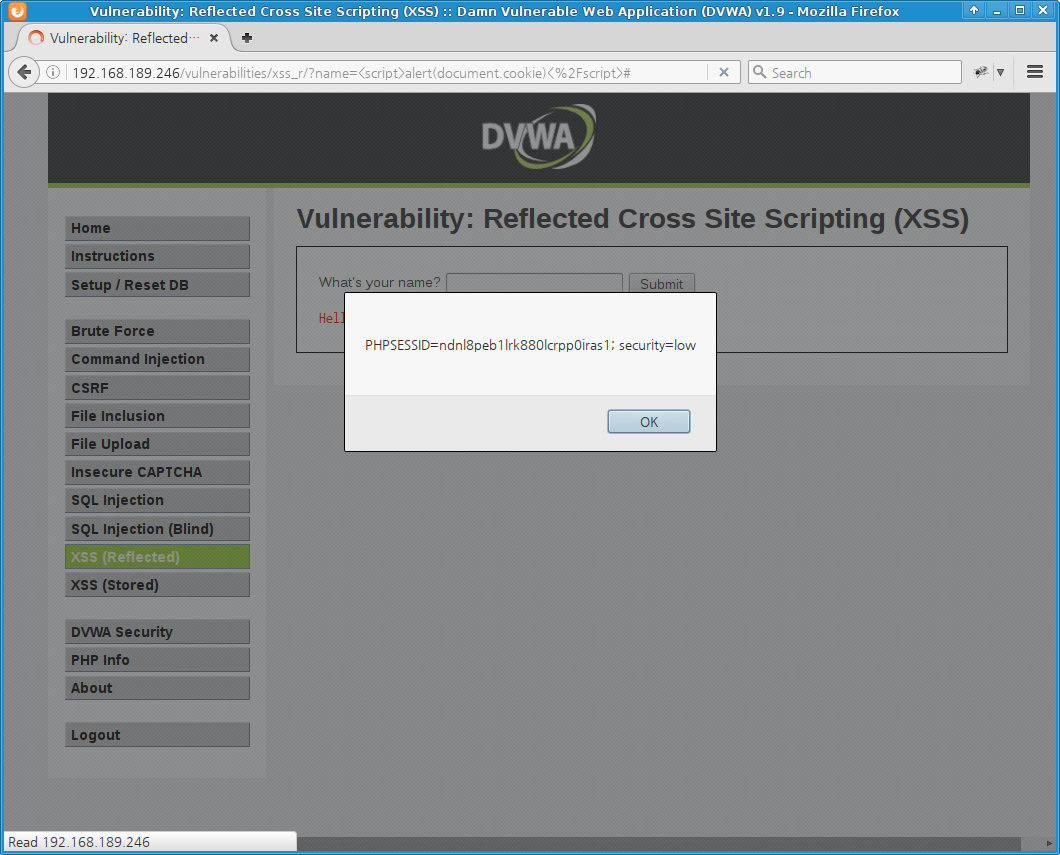Click the scrollbar right arrow
Image resolution: width=1060 pixels, height=855 pixels.
(x=1049, y=844)
